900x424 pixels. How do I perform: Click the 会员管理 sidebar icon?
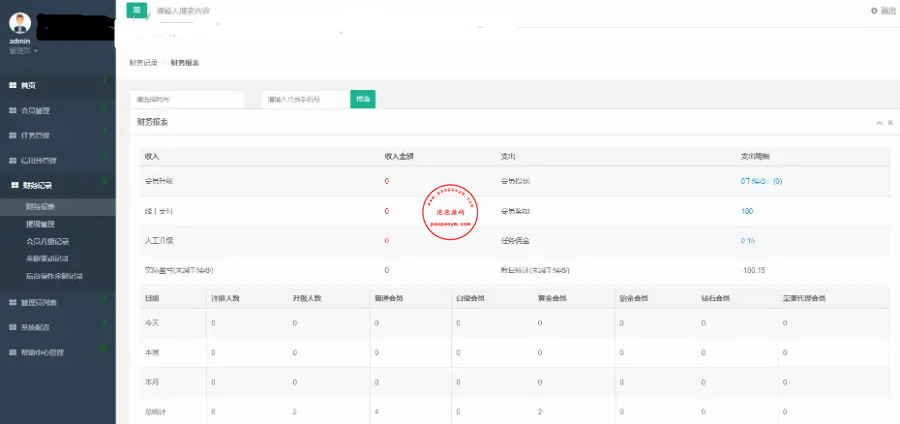[13, 110]
